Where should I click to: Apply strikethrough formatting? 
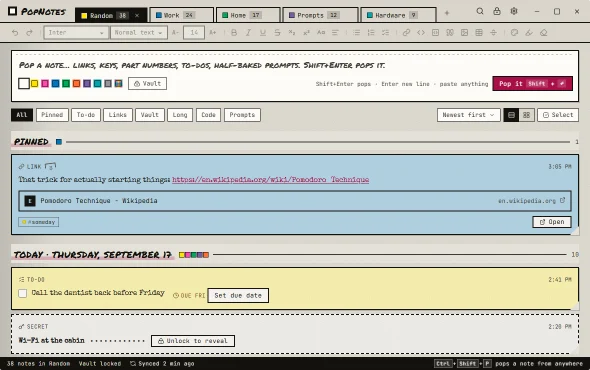pyautogui.click(x=277, y=33)
